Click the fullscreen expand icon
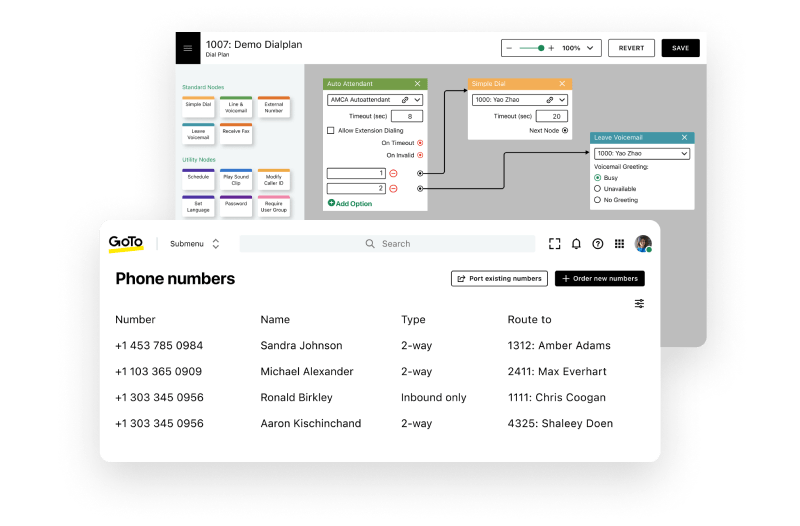800x526 pixels. click(x=555, y=243)
